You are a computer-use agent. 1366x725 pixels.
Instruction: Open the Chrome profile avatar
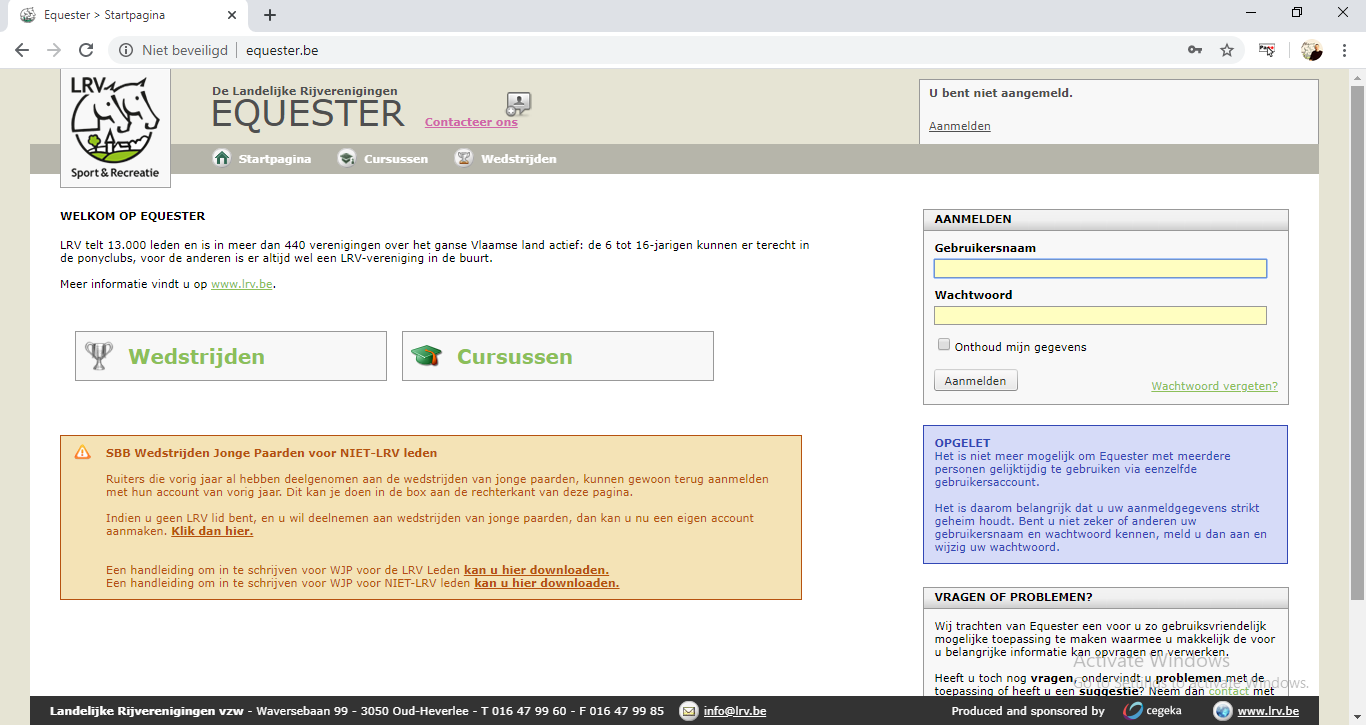click(x=1312, y=50)
